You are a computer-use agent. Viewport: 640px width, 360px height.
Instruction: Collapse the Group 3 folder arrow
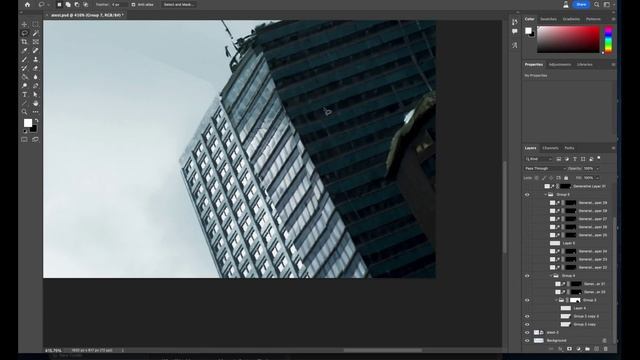click(x=556, y=300)
